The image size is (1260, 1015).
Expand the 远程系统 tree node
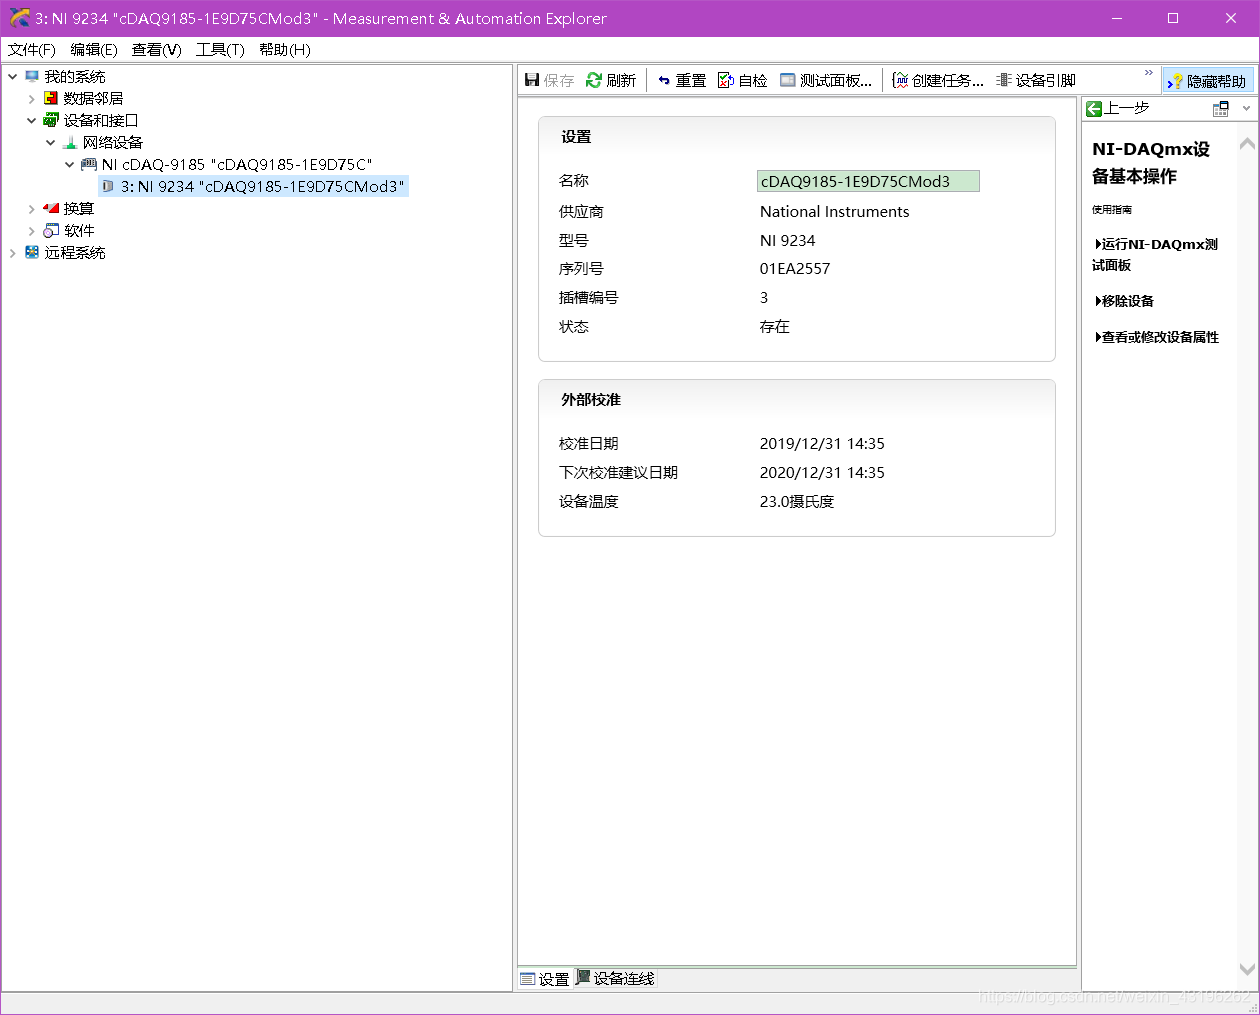(12, 252)
